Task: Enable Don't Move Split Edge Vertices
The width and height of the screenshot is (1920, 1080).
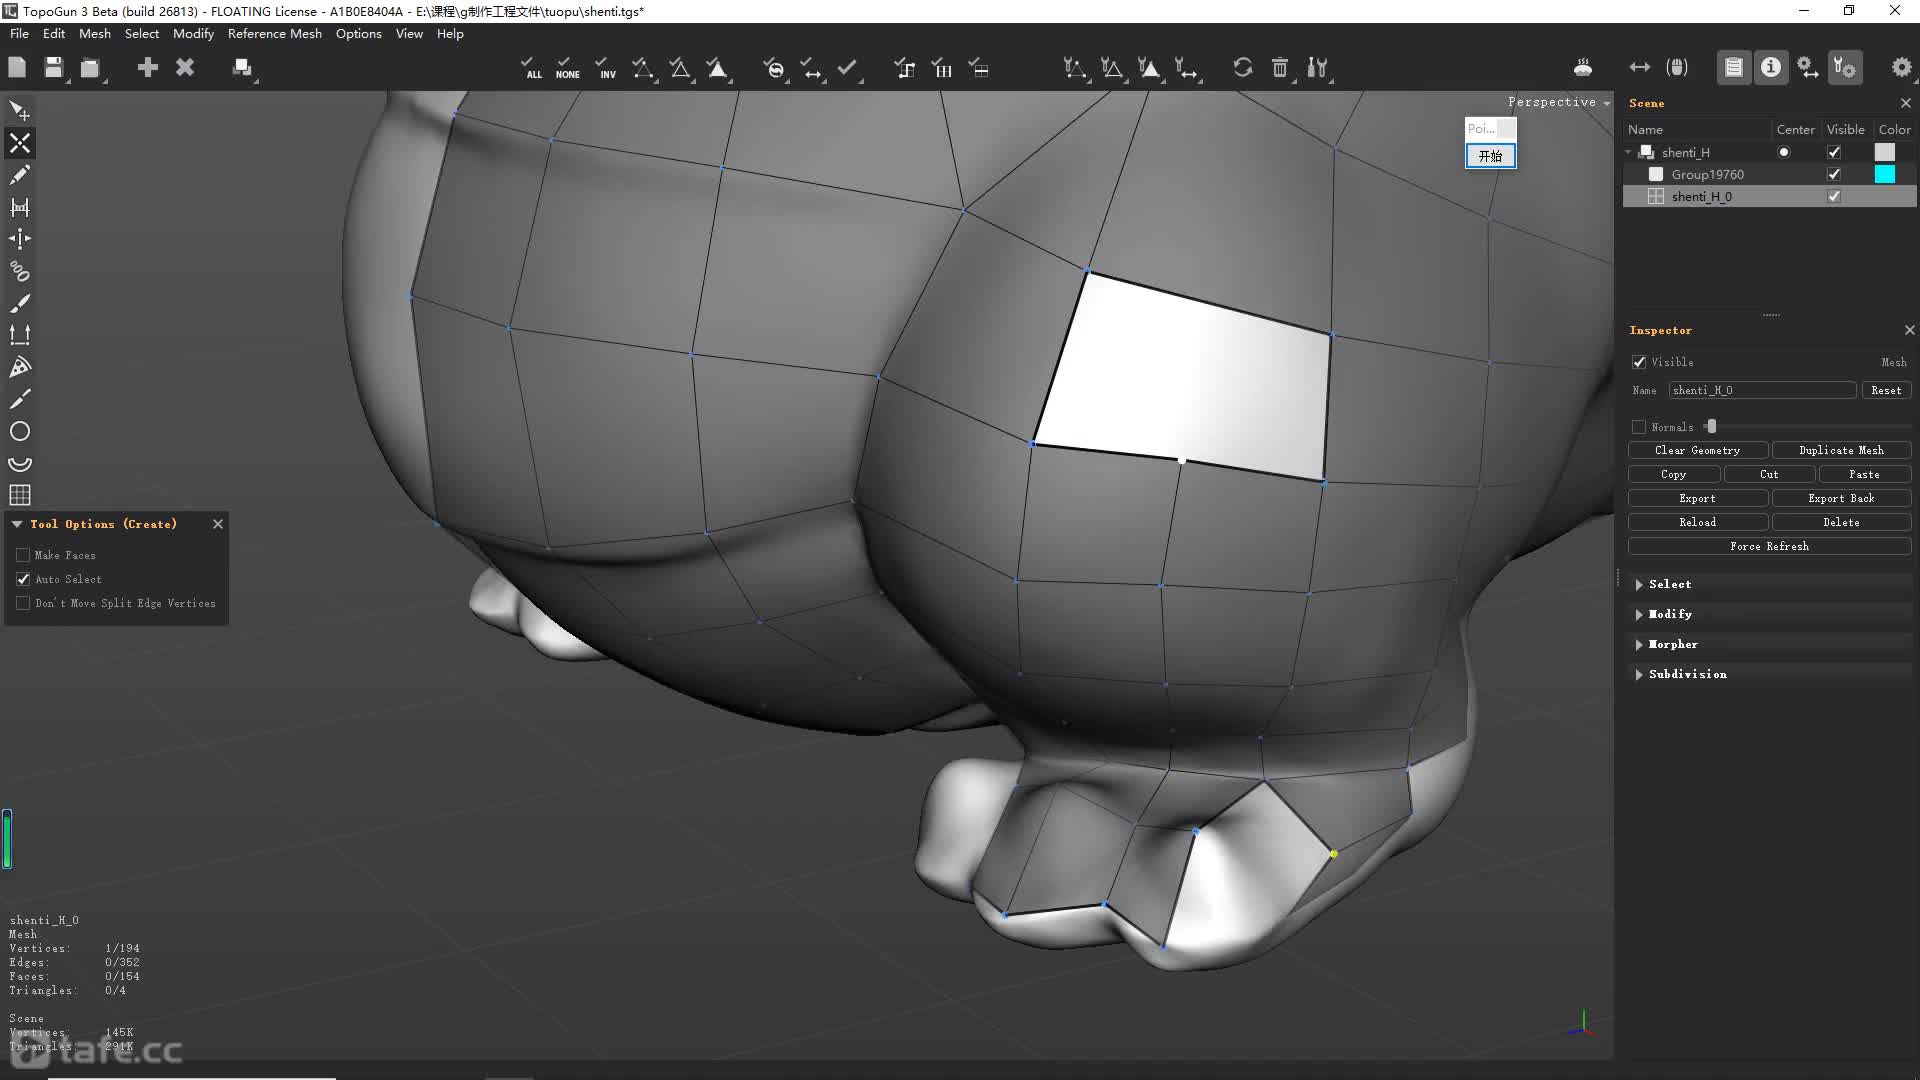Action: (23, 603)
